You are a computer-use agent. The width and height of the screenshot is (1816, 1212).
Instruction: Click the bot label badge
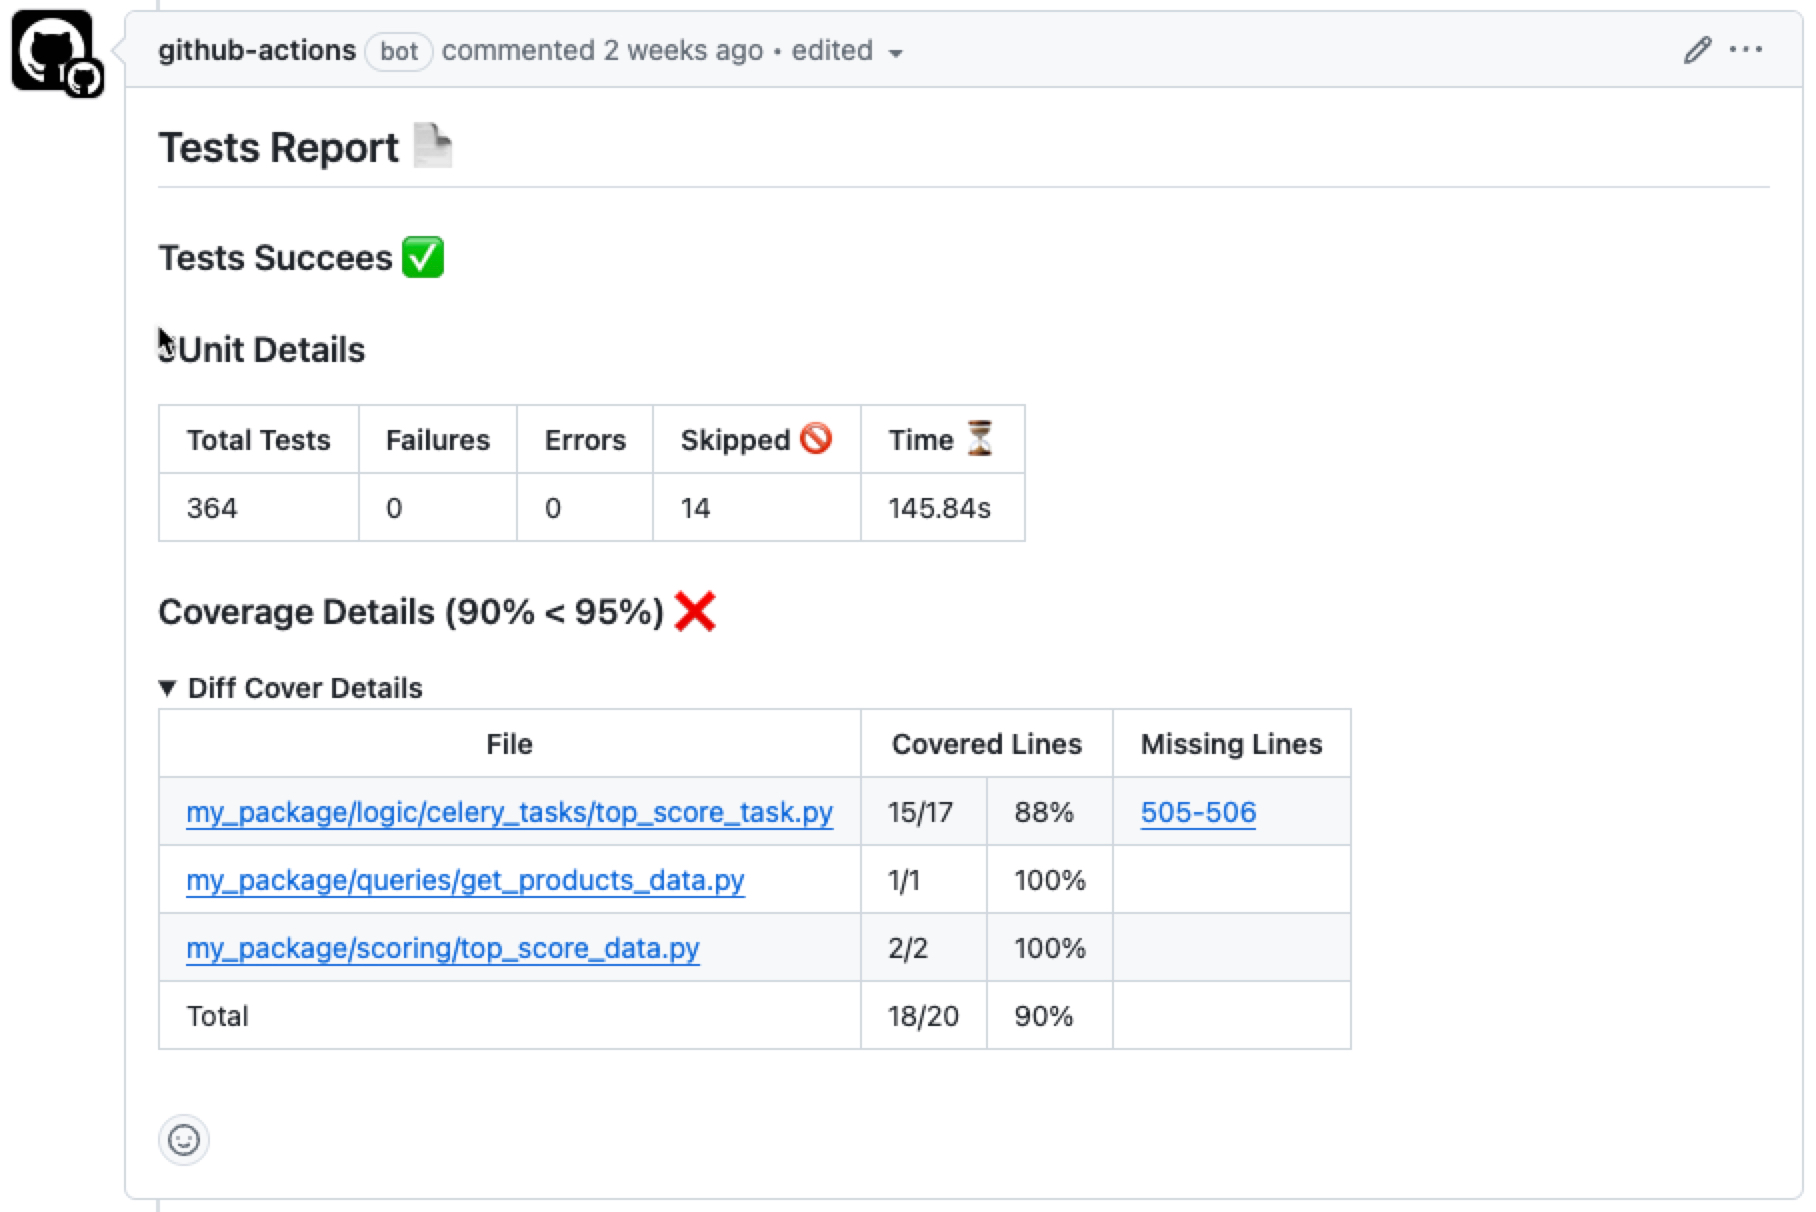(x=398, y=51)
